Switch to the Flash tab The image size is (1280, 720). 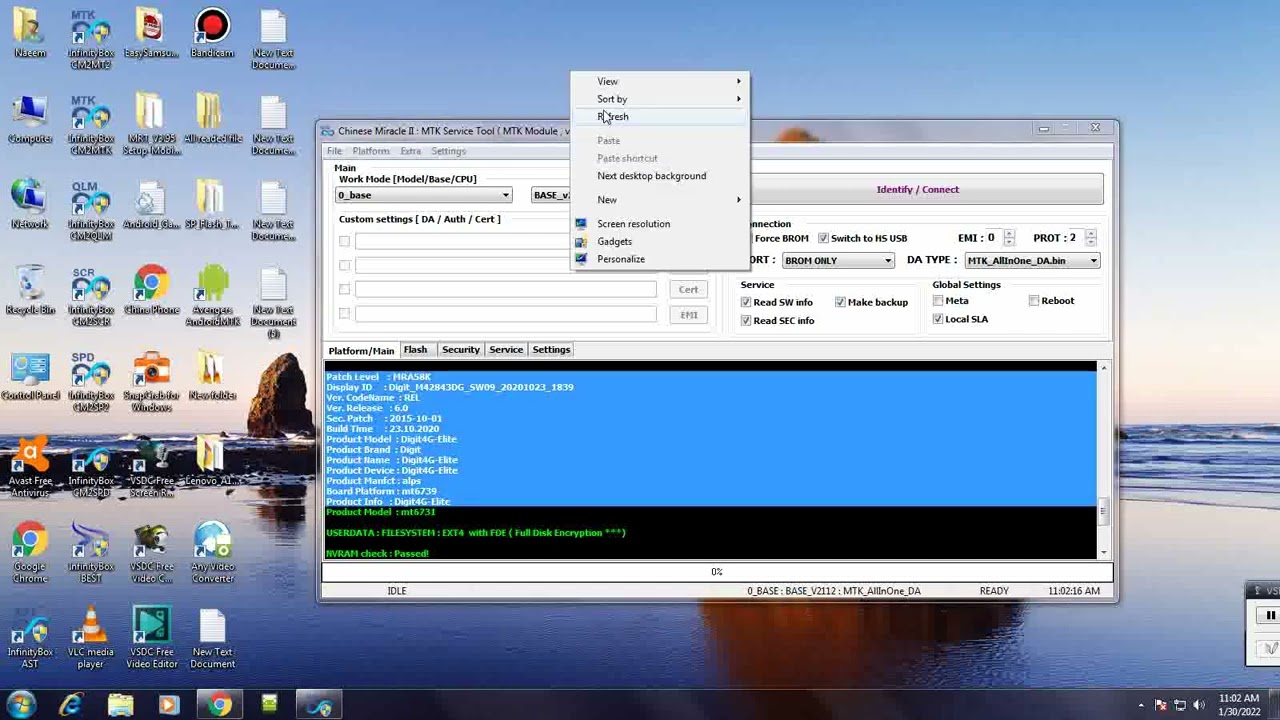[x=415, y=350]
